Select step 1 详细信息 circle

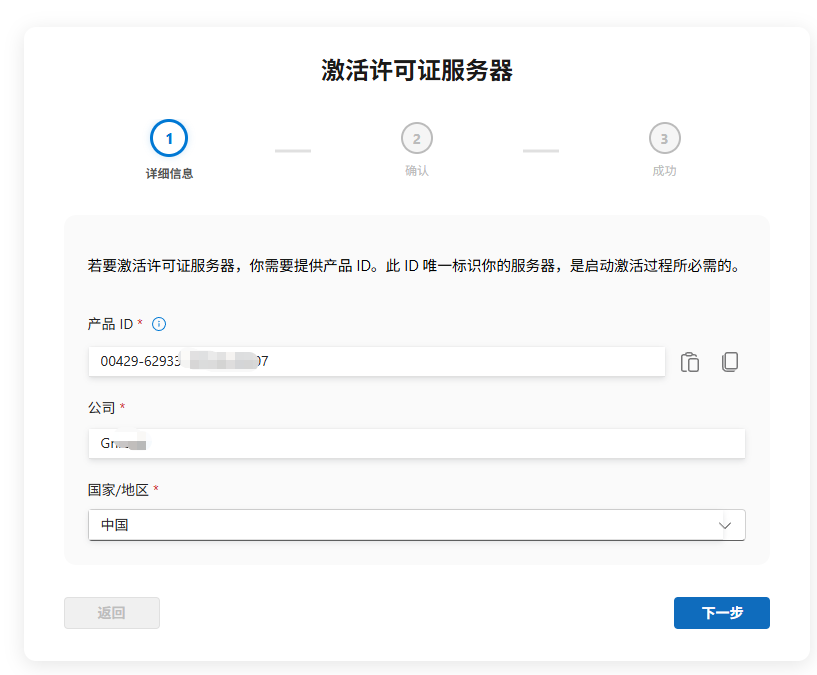click(169, 138)
